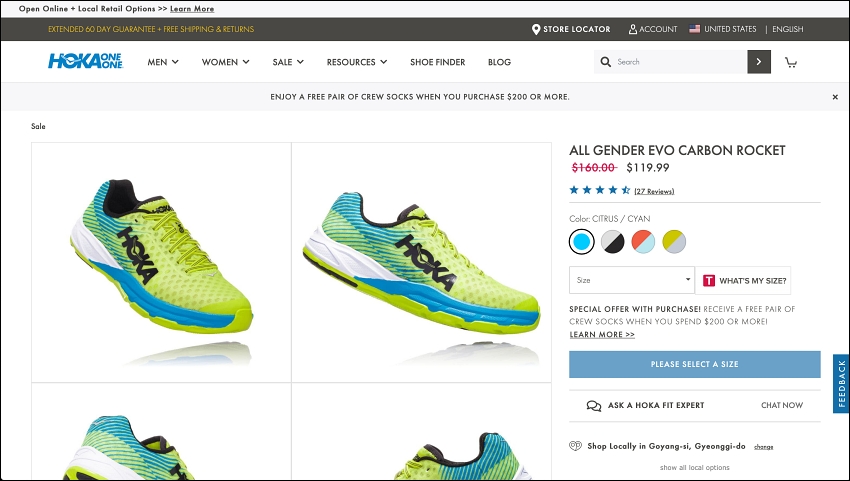The width and height of the screenshot is (850, 481).
Task: Click the HOKA ONE ONE logo
Action: 85,61
